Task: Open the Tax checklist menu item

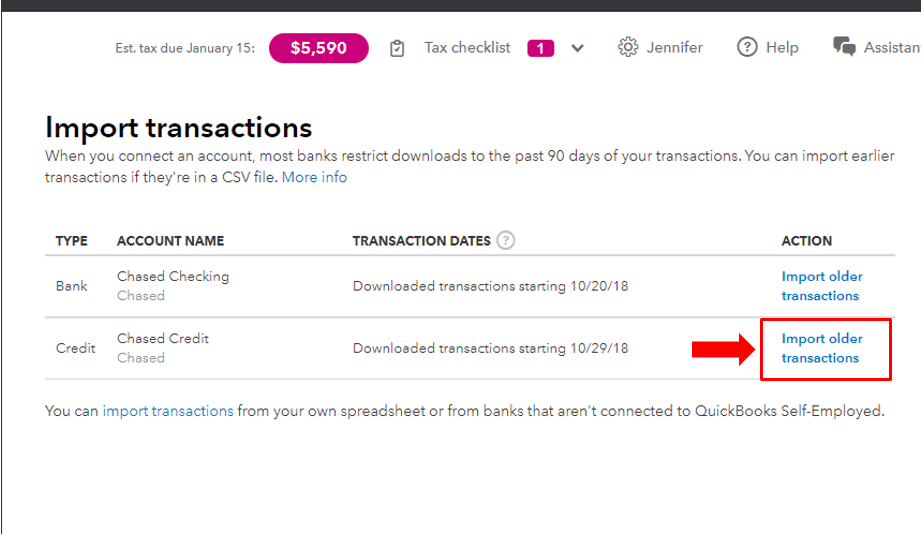Action: (x=467, y=48)
